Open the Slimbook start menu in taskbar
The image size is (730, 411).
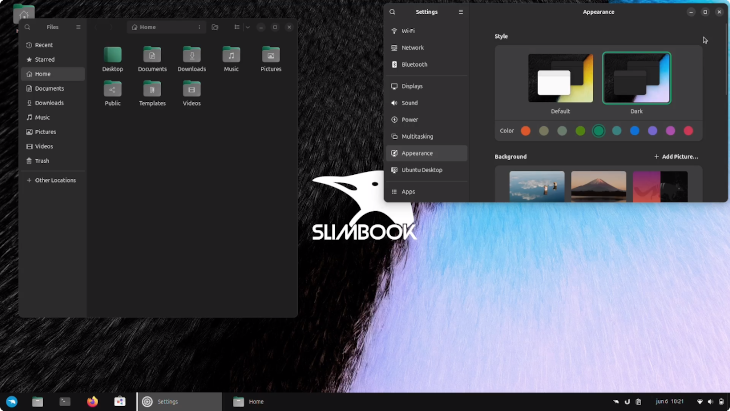tap(11, 402)
